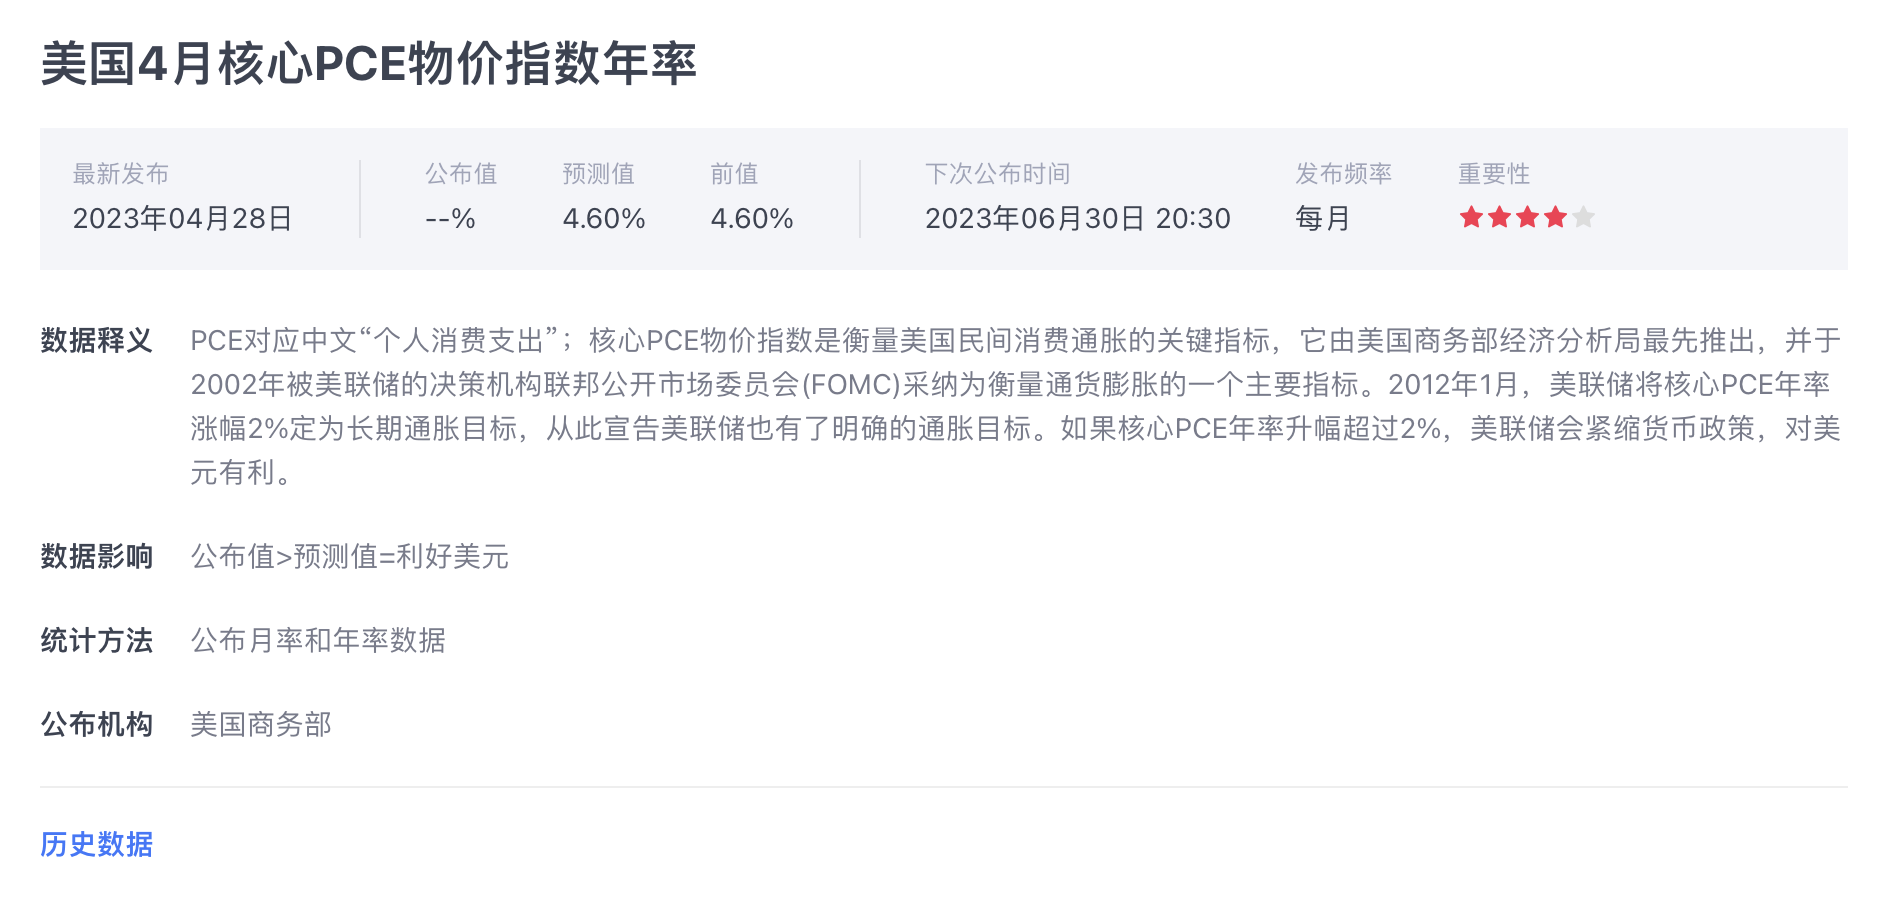This screenshot has height=912, width=1904.
Task: Click the 下次公布时间 label
Action: point(997,174)
